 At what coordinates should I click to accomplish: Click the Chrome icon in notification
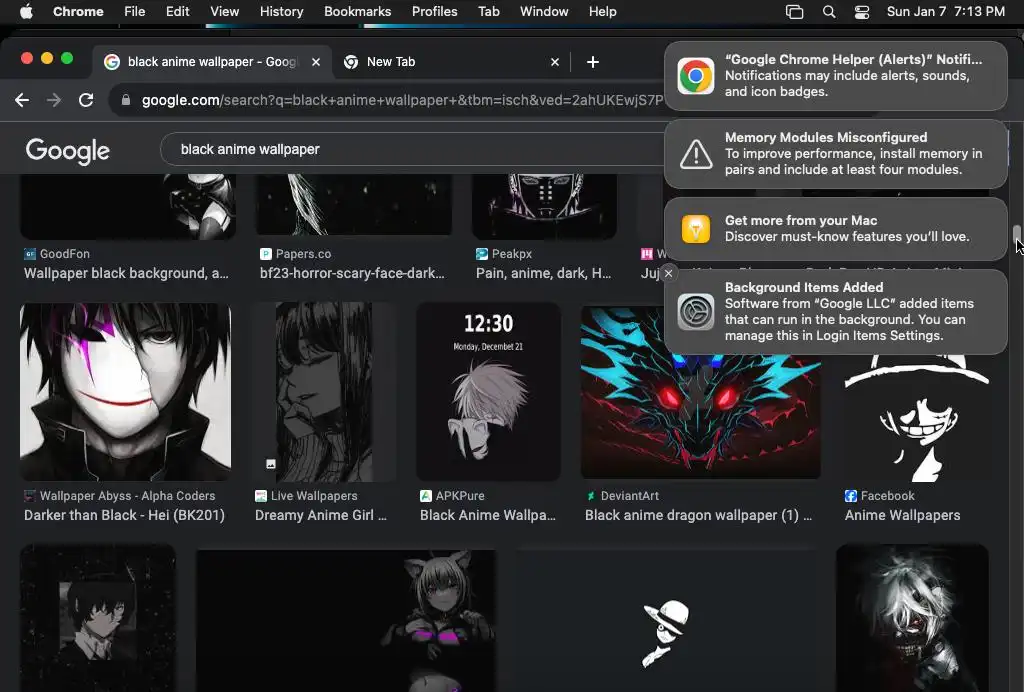[x=696, y=76]
